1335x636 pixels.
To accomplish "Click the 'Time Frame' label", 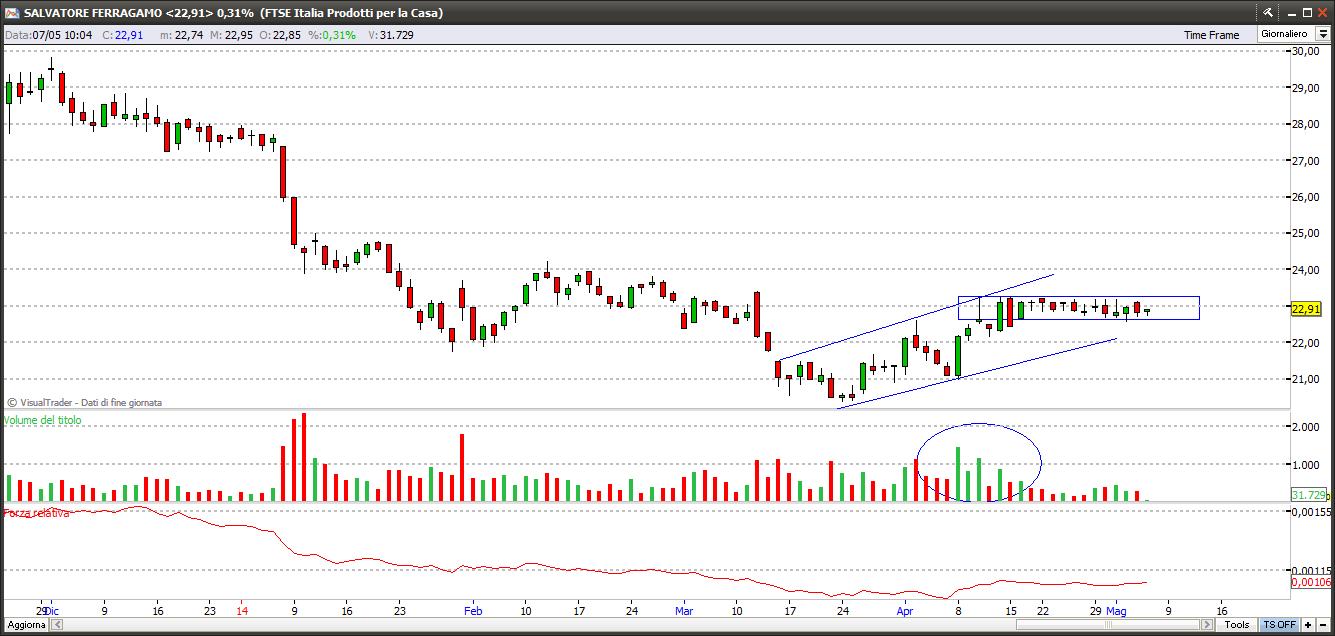I will (x=1211, y=34).
